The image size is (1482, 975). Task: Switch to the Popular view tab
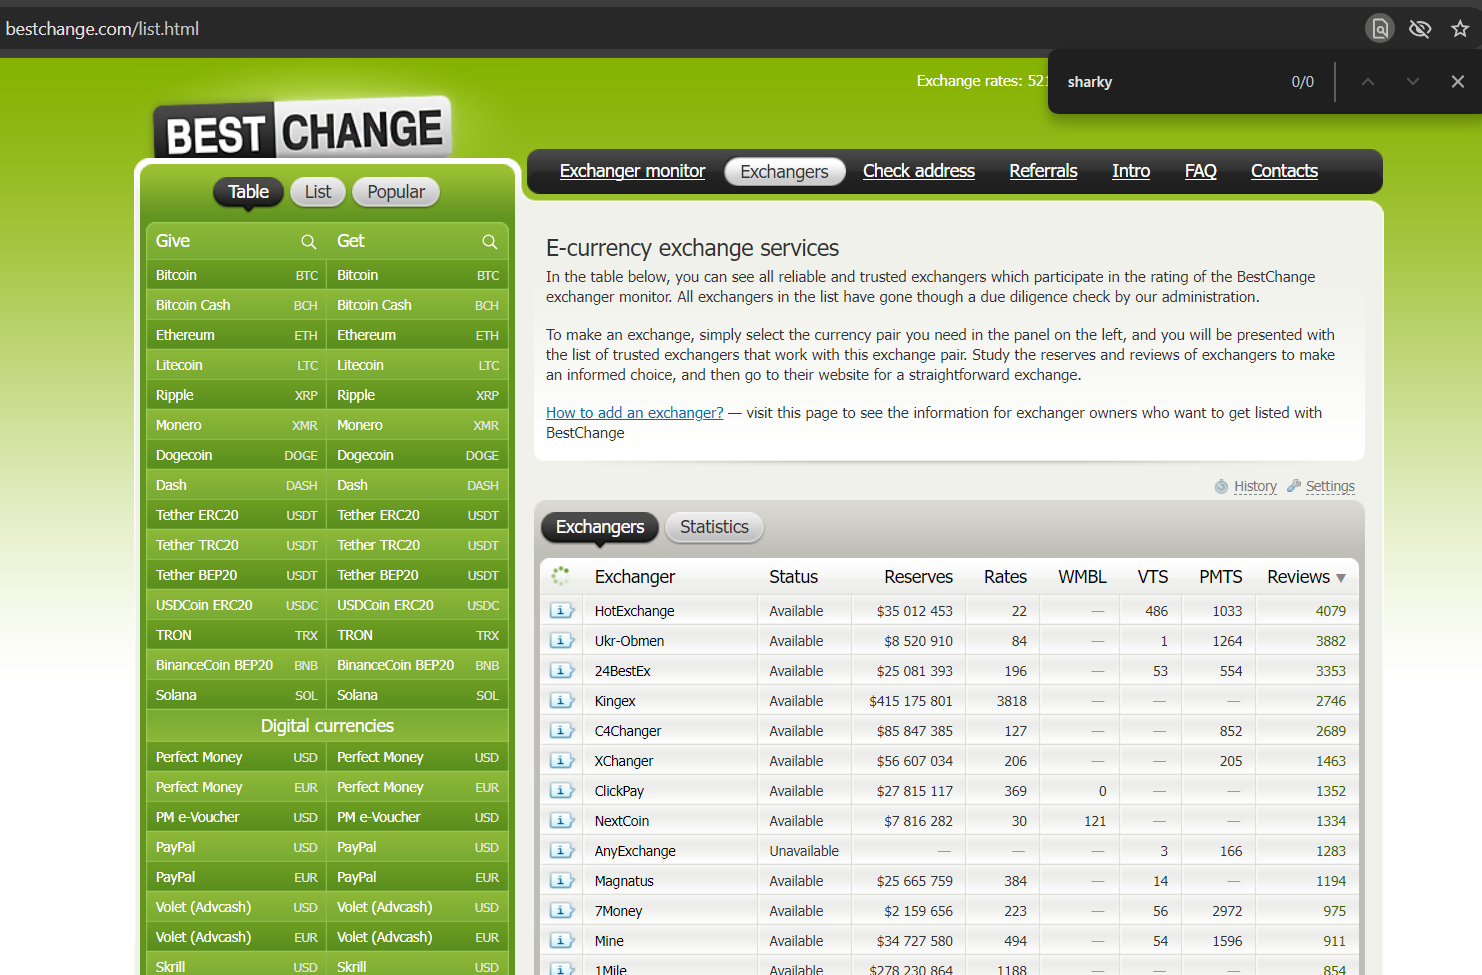(x=396, y=192)
